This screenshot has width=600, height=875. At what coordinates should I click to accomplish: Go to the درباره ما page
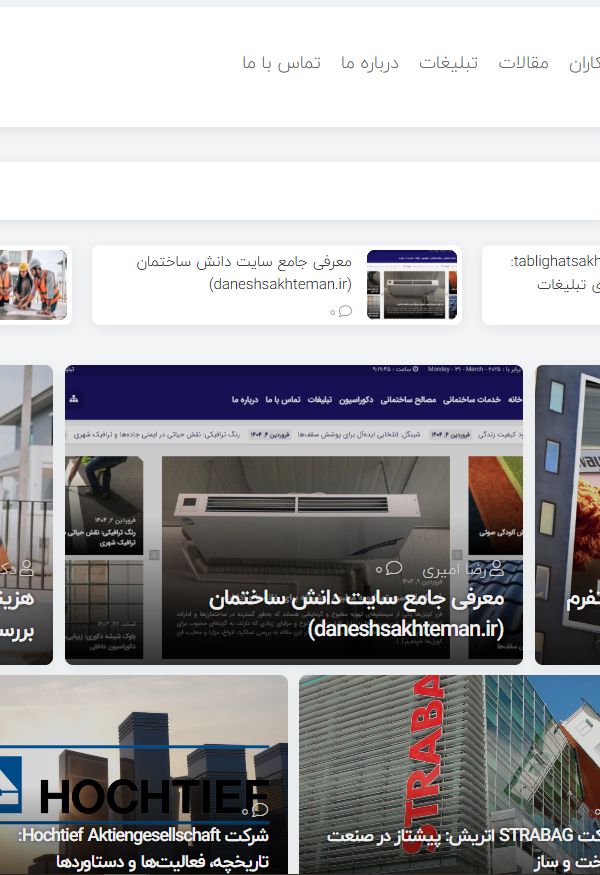click(x=369, y=63)
